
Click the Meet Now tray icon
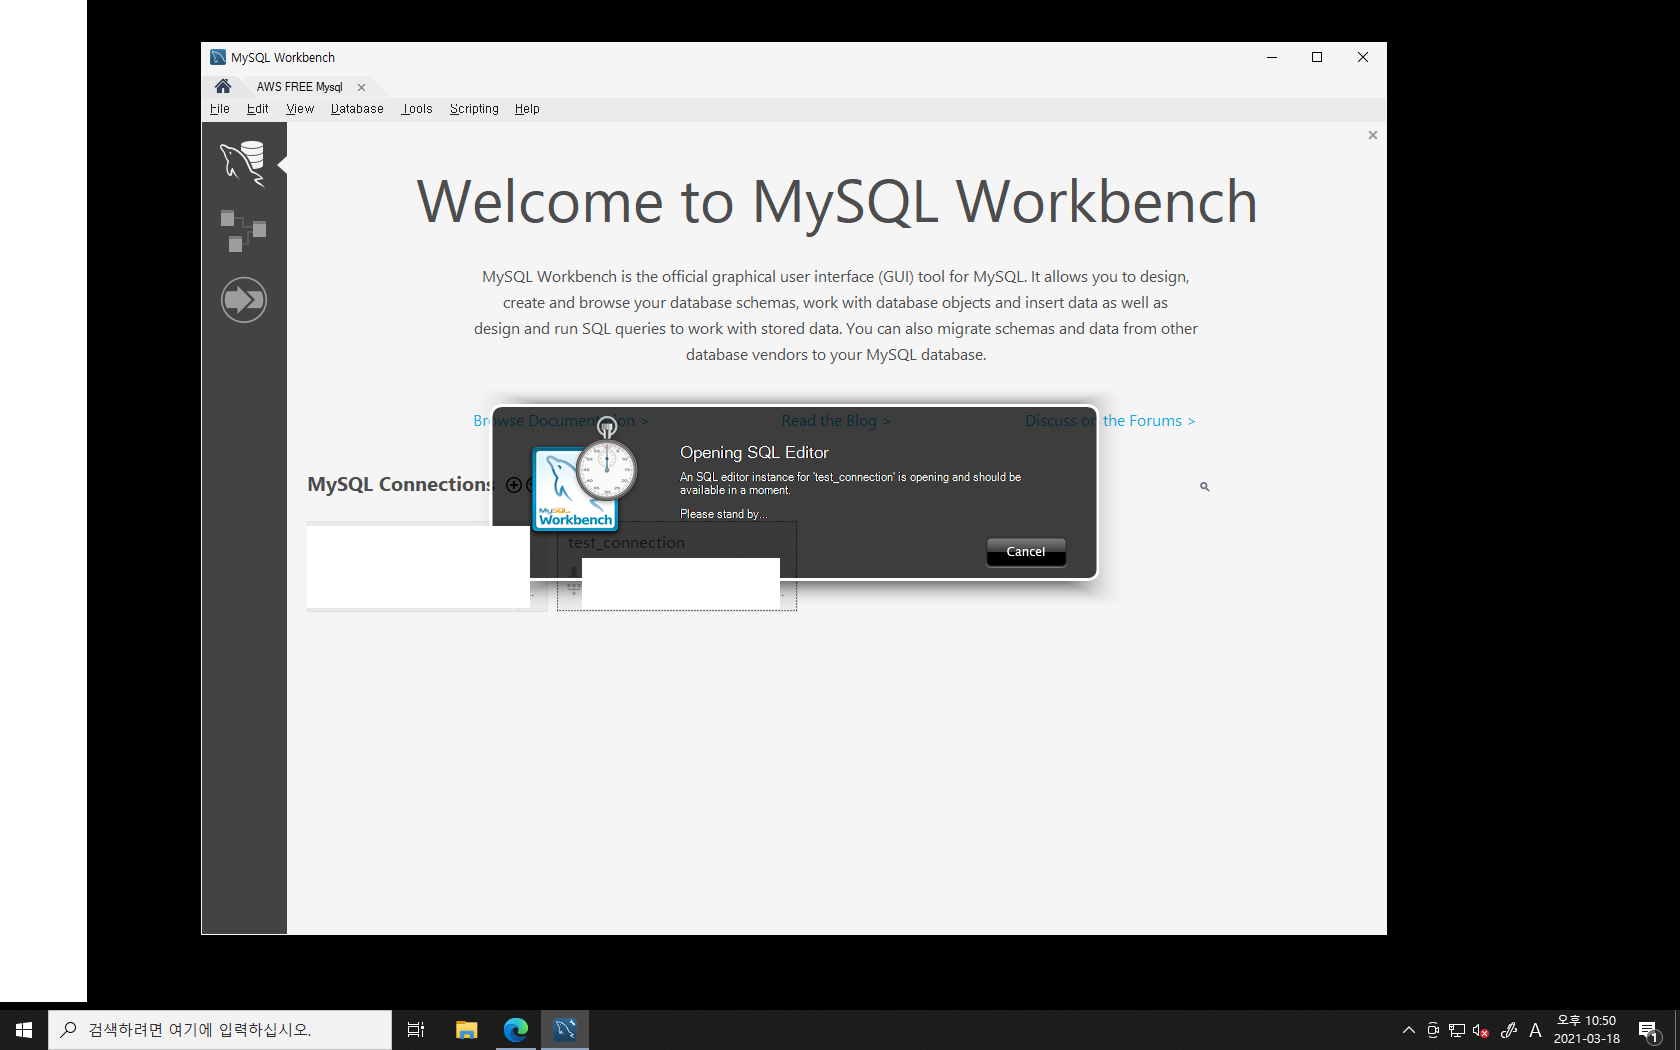tap(1433, 1030)
